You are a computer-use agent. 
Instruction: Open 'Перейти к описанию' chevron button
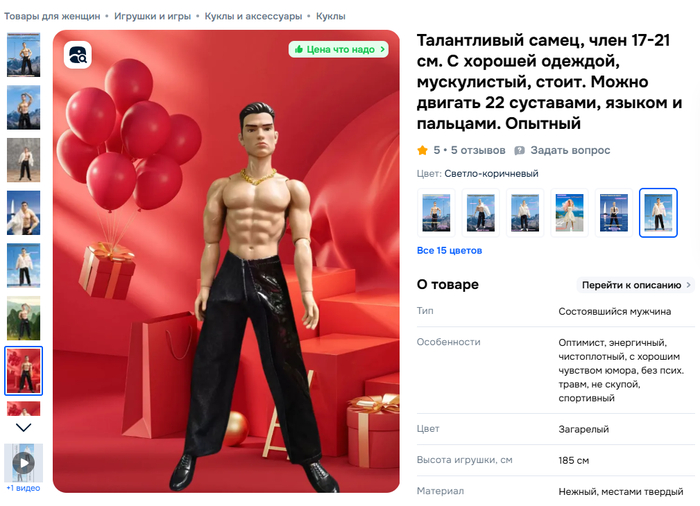tap(635, 285)
